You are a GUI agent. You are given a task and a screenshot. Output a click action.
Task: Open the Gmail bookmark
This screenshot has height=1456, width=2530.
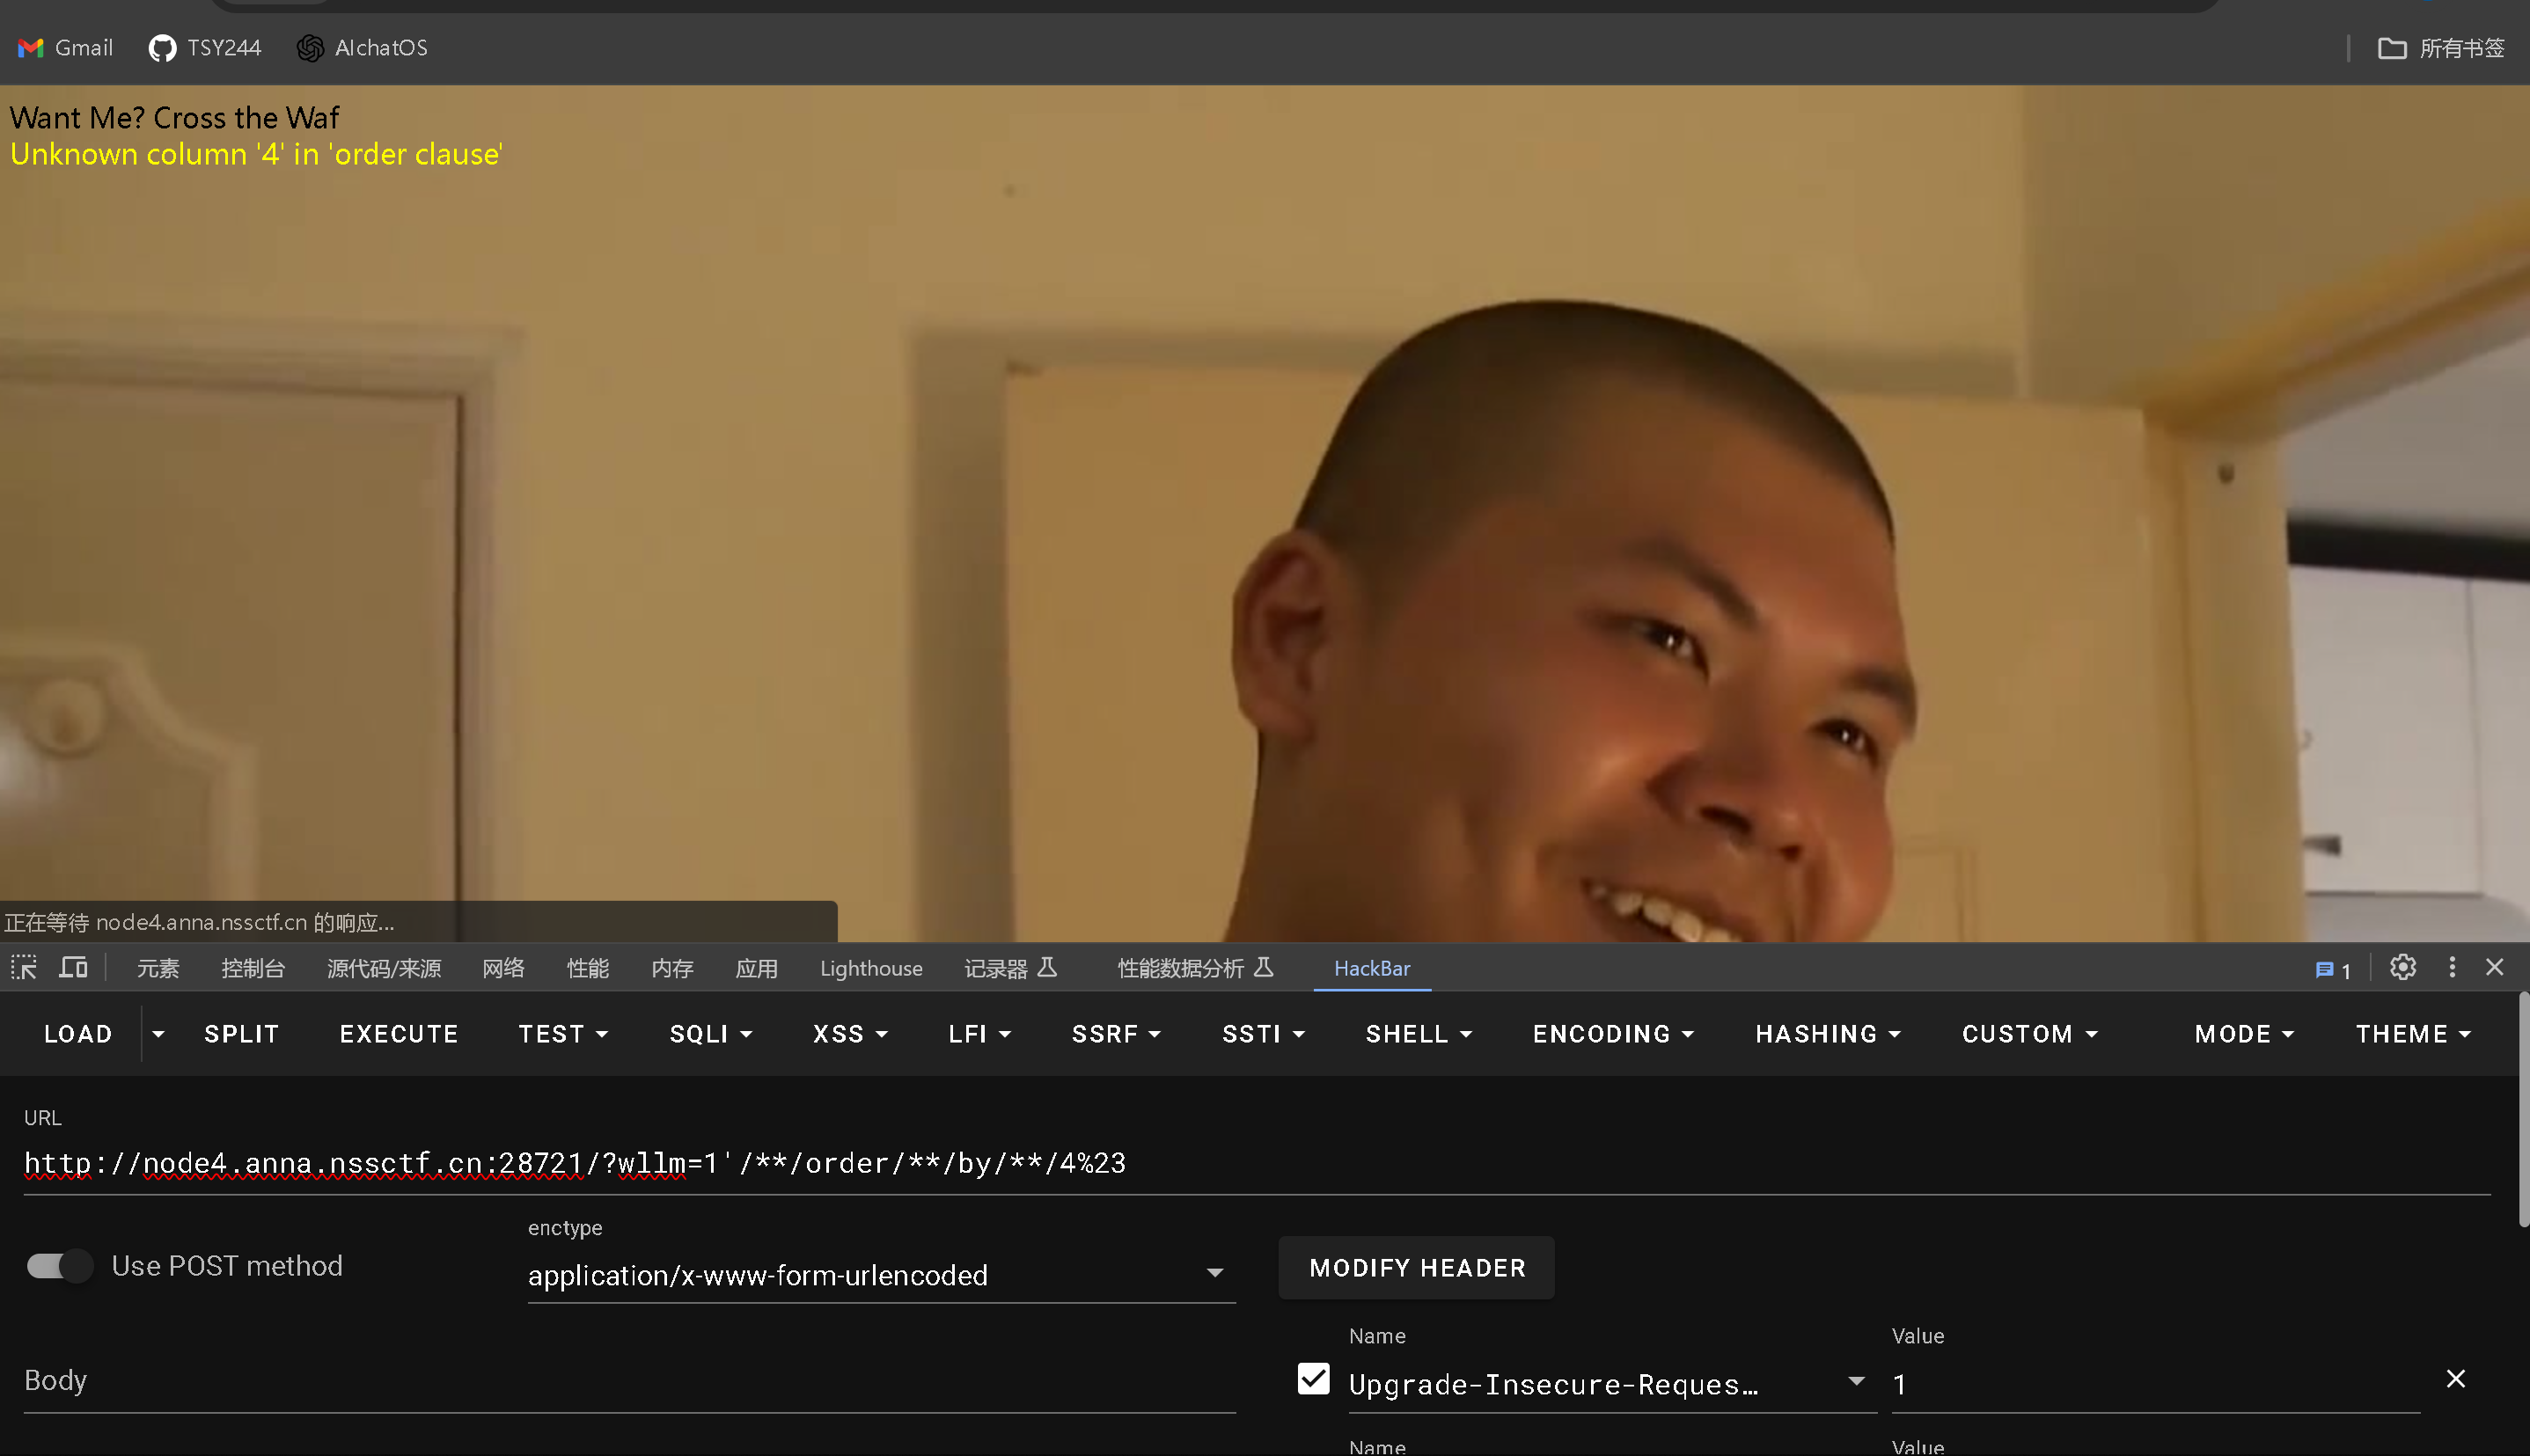tap(66, 47)
